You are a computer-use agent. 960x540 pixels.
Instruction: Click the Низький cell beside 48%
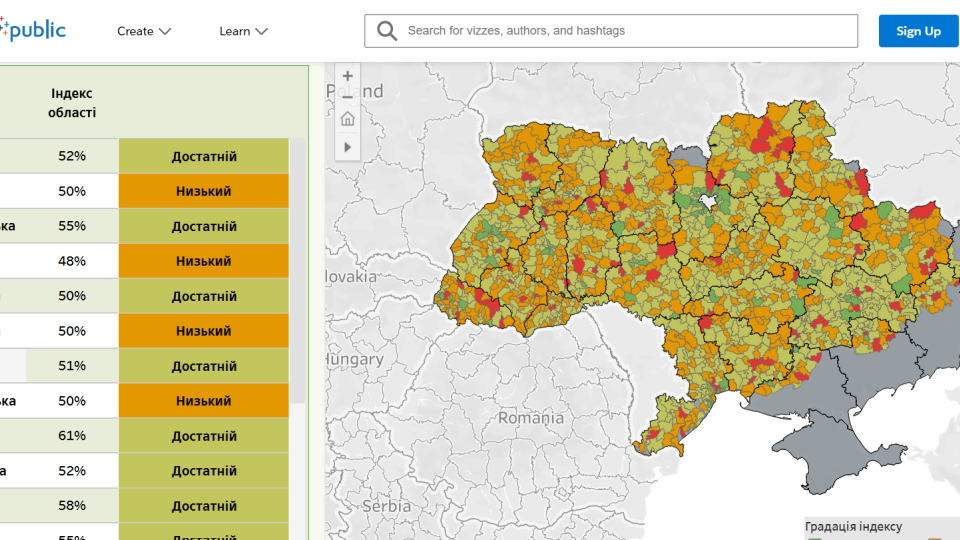pos(203,261)
